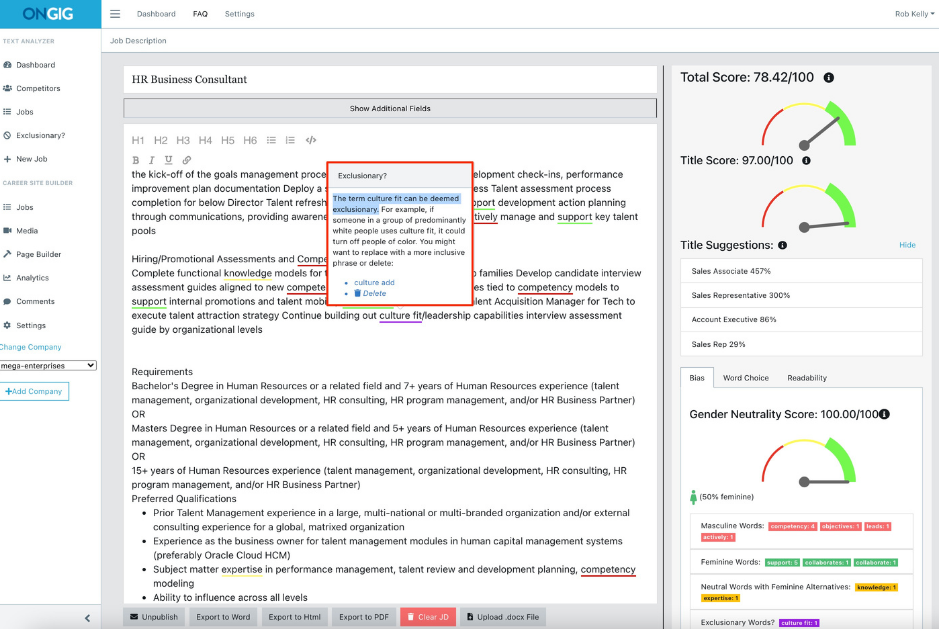Open Jobs under Career Site Builder
Image resolution: width=939 pixels, height=629 pixels.
pos(25,207)
